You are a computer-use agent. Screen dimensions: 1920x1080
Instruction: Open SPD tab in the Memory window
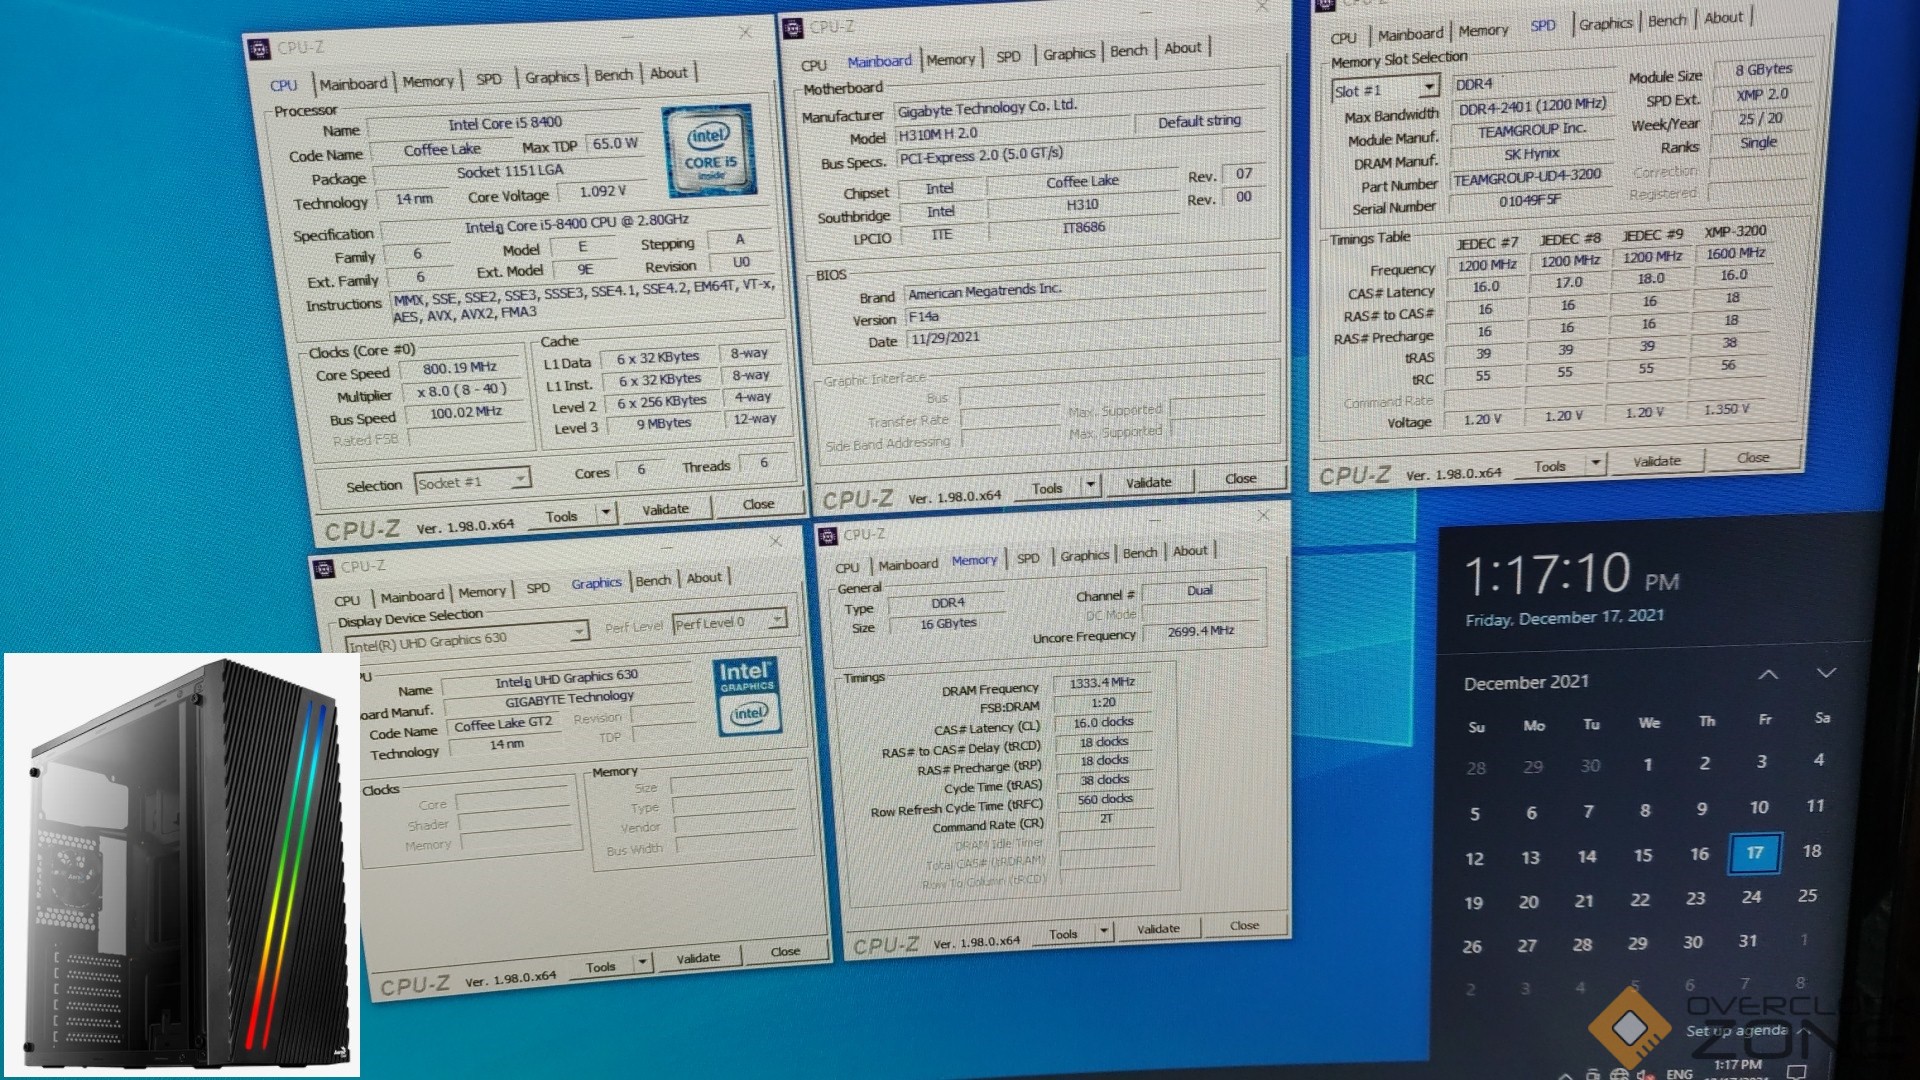click(1028, 558)
